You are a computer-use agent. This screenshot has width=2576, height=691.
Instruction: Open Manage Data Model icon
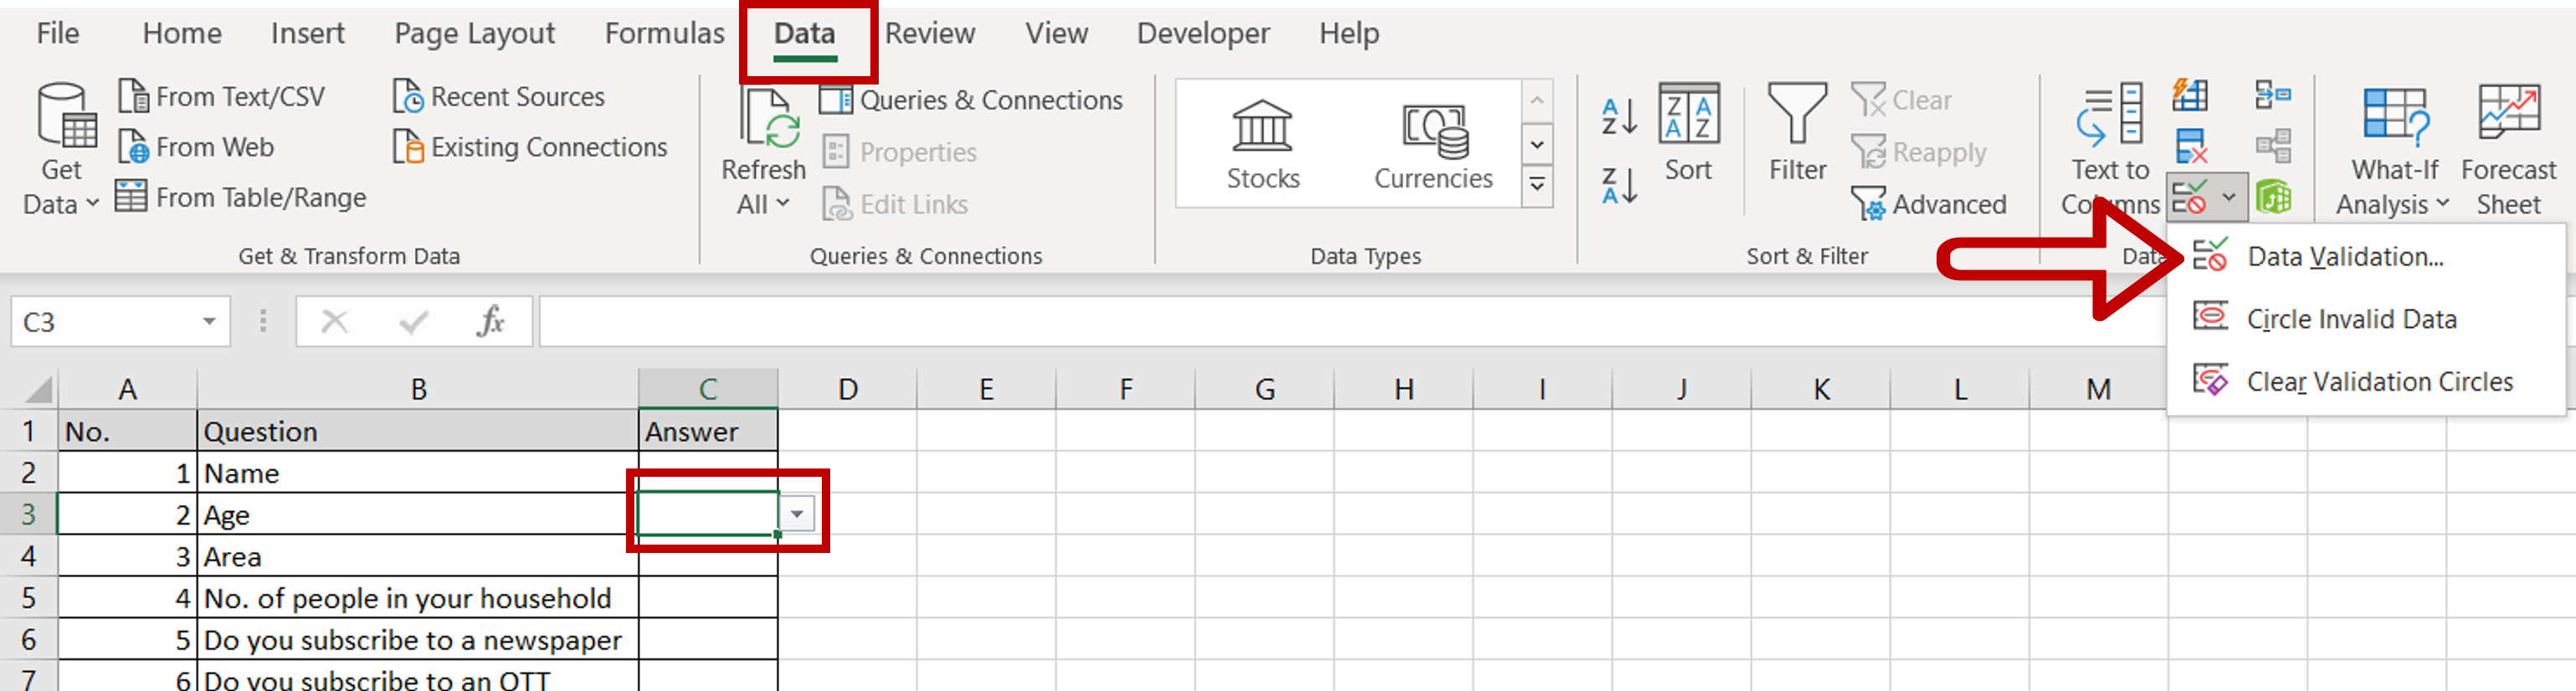coord(2273,197)
